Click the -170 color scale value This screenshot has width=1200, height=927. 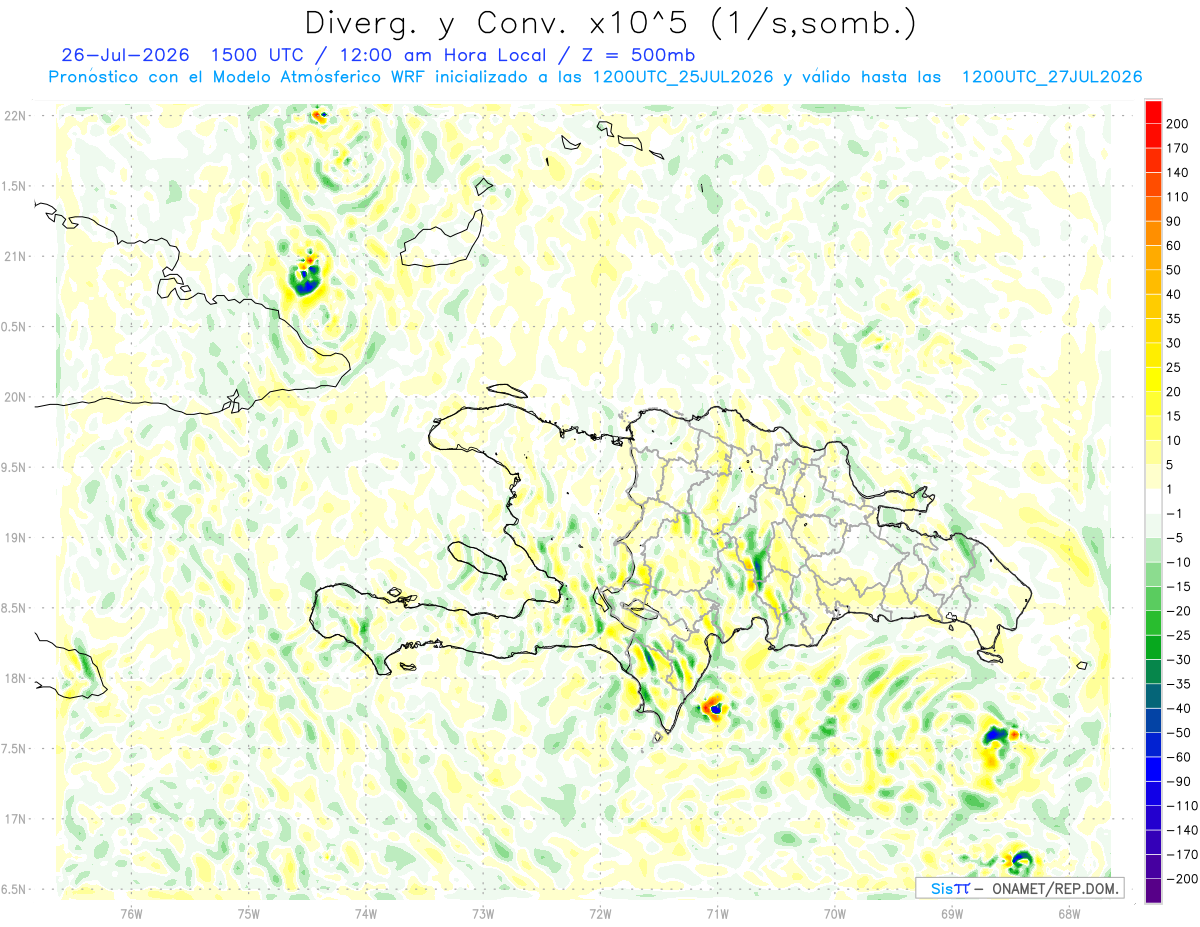tap(1180, 855)
